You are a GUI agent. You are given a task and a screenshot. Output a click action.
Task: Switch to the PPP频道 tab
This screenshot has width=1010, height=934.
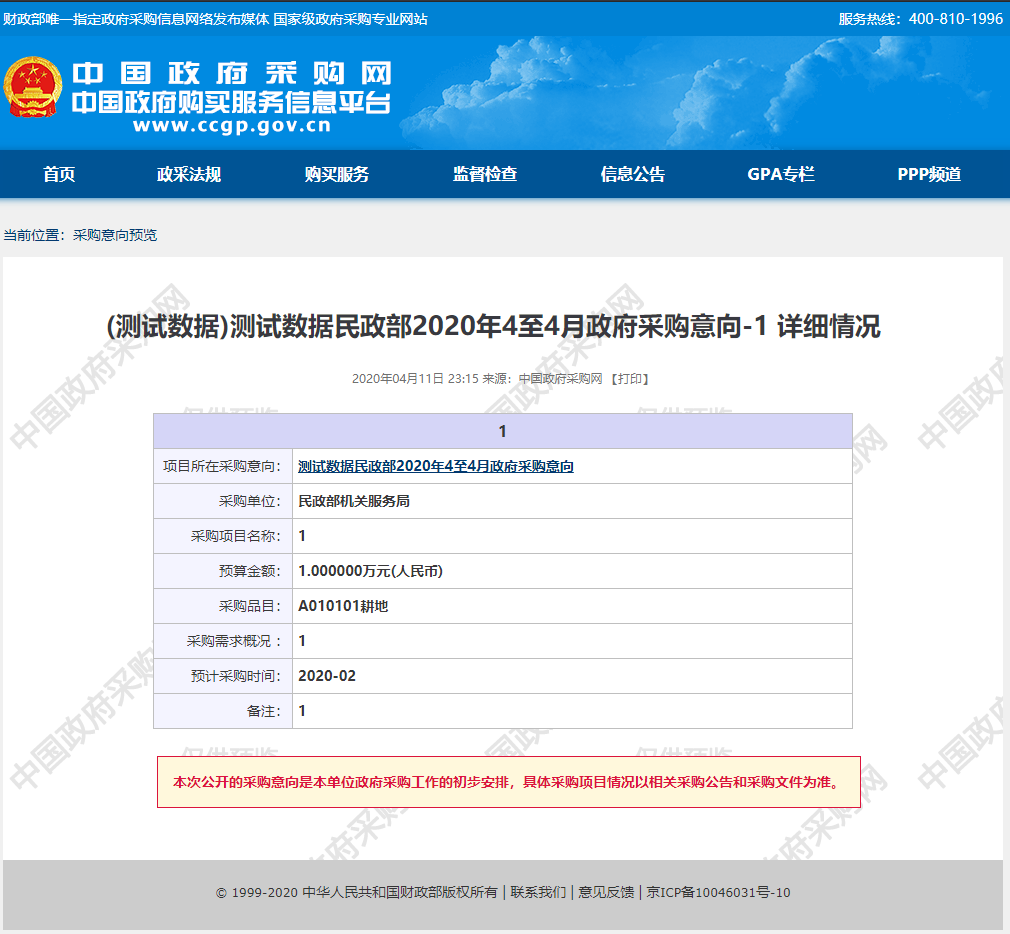point(928,174)
